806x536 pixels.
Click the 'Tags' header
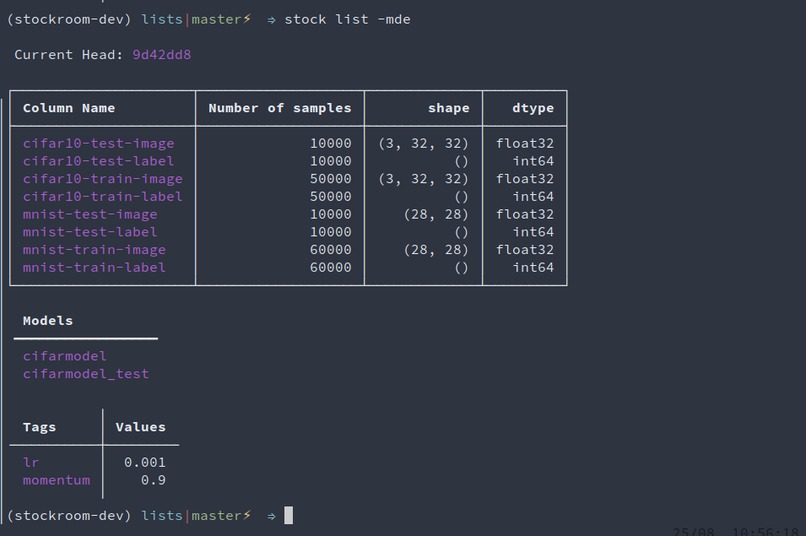click(x=39, y=428)
